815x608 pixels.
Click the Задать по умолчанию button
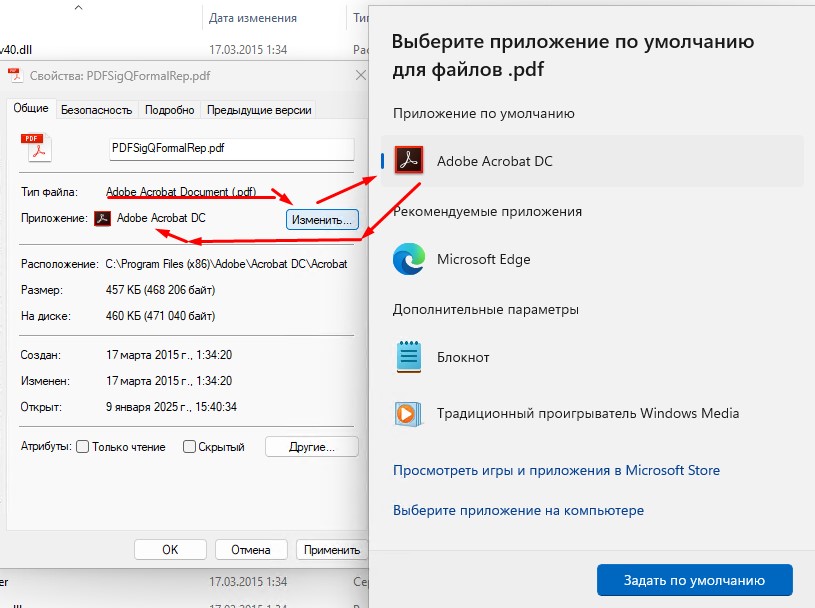[694, 580]
